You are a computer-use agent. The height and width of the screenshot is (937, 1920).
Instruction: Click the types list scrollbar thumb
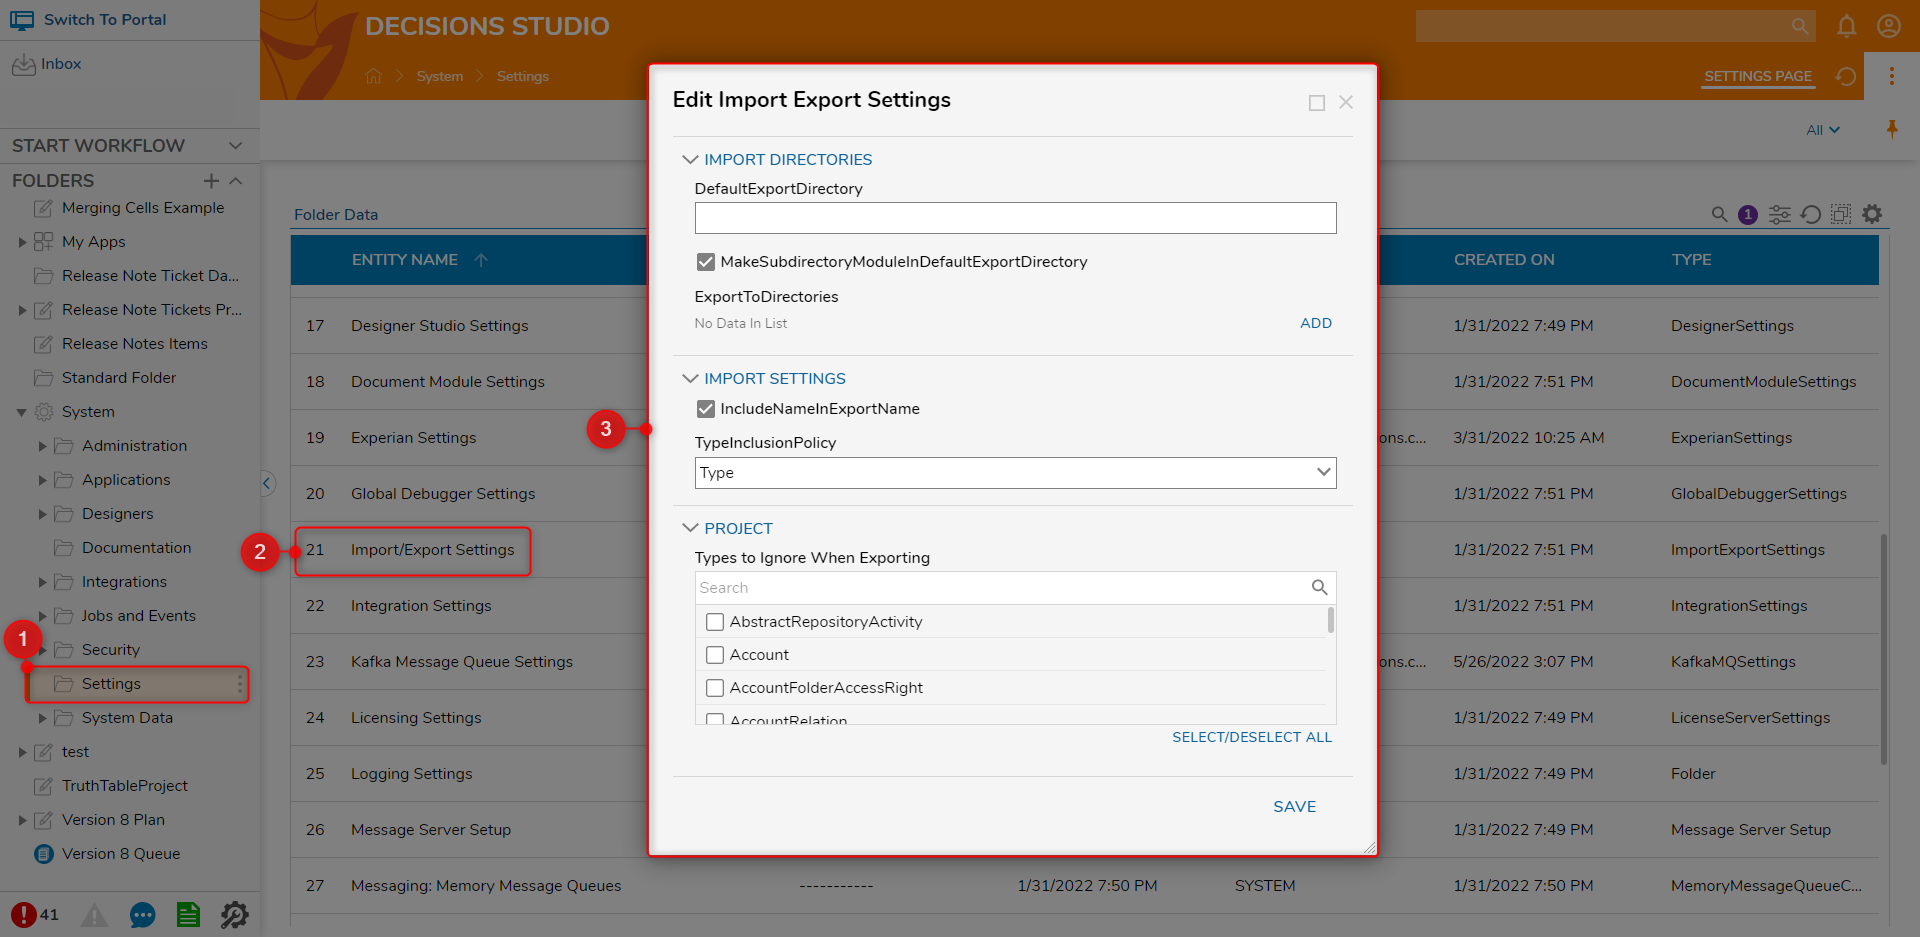tap(1330, 620)
